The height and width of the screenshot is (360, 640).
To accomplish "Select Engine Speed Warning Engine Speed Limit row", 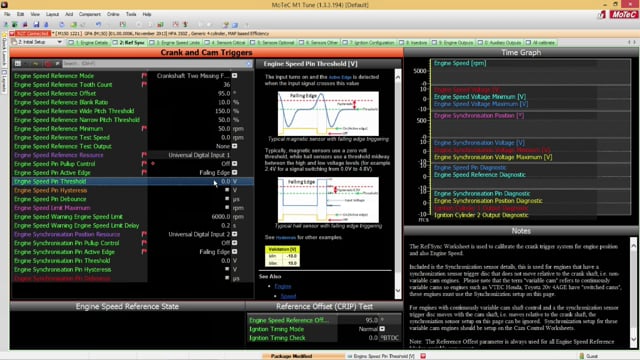I will [x=133, y=217].
